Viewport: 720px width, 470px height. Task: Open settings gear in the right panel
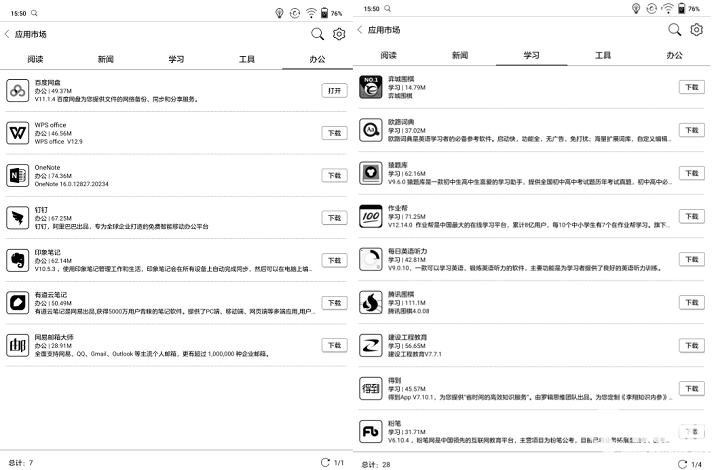[697, 30]
